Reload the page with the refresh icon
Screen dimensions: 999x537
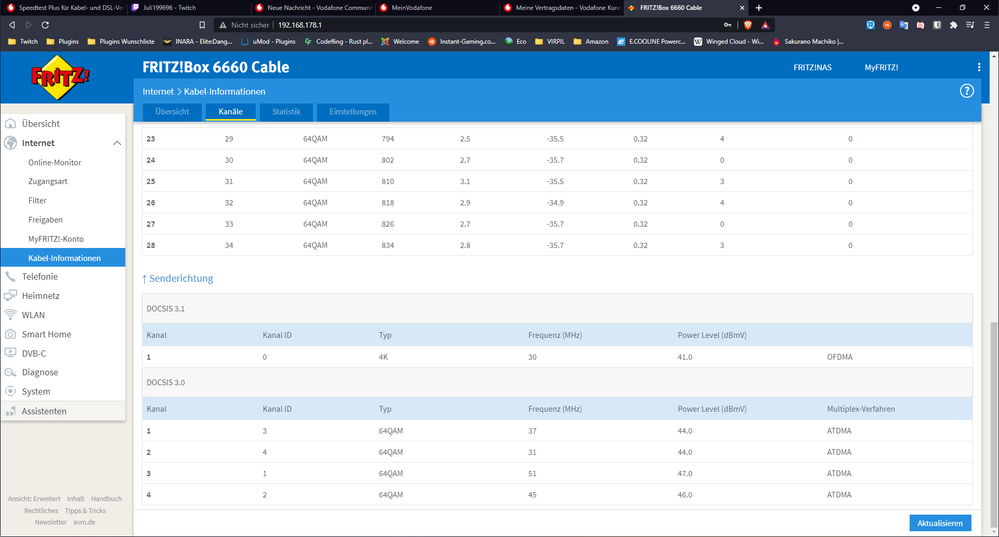[x=45, y=25]
